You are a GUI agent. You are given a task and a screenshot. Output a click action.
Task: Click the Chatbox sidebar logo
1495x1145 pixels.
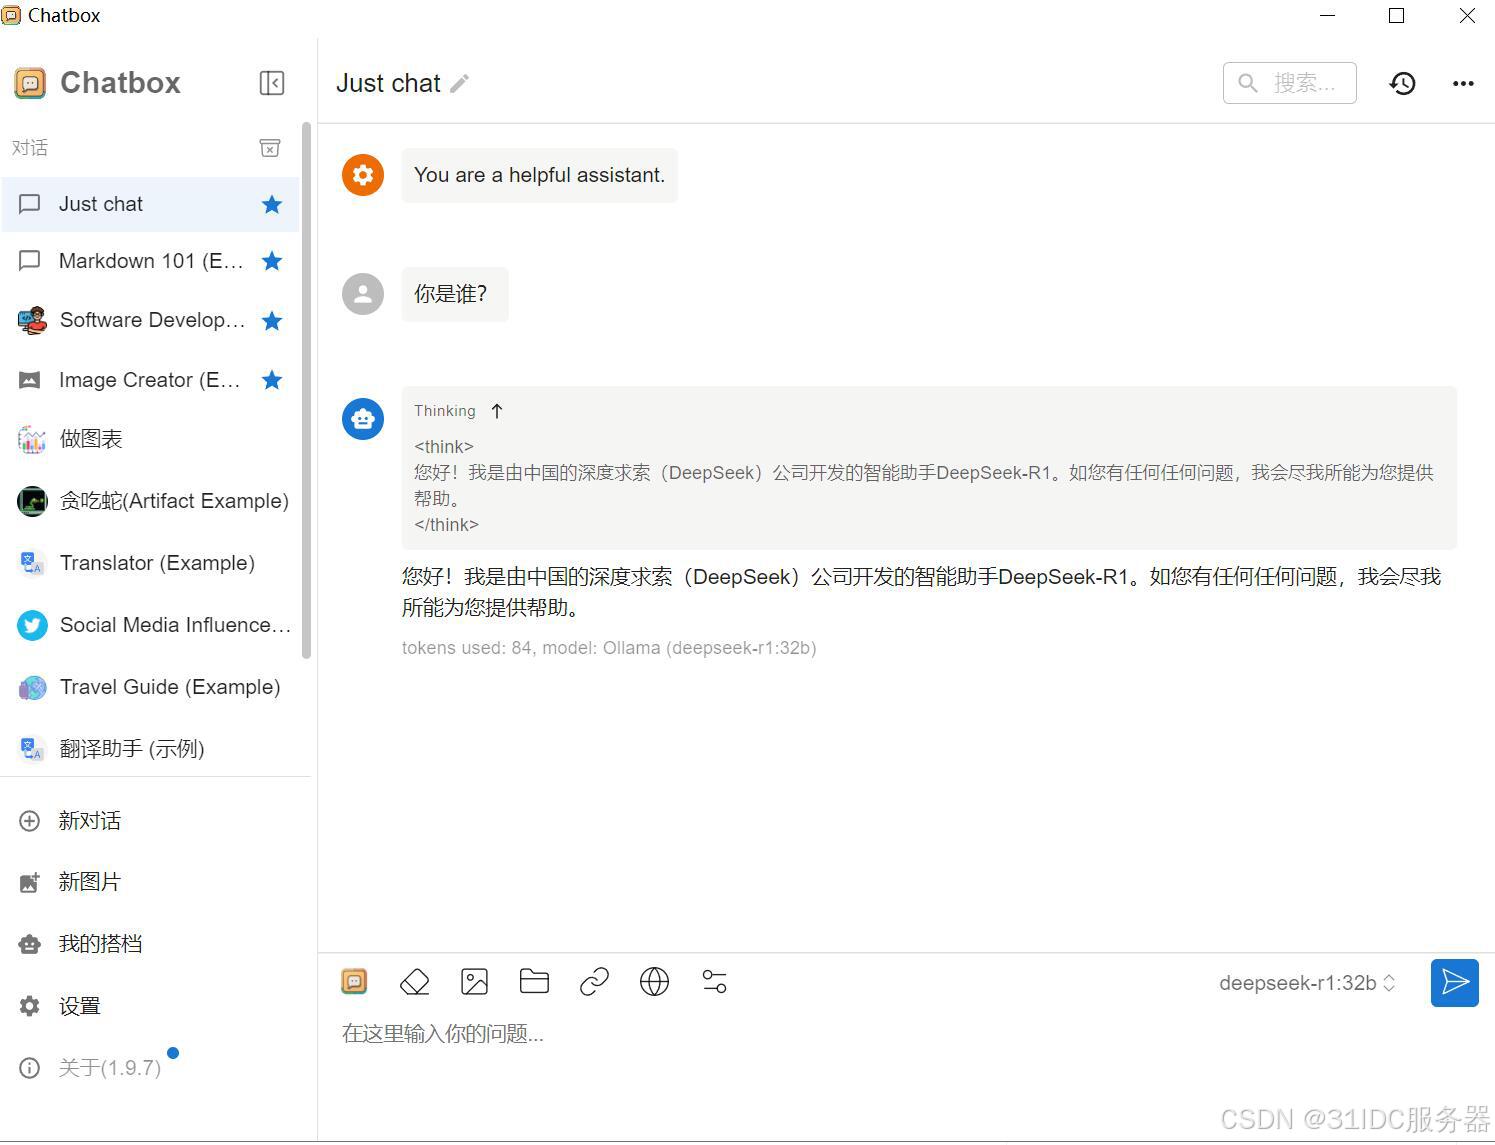click(30, 83)
